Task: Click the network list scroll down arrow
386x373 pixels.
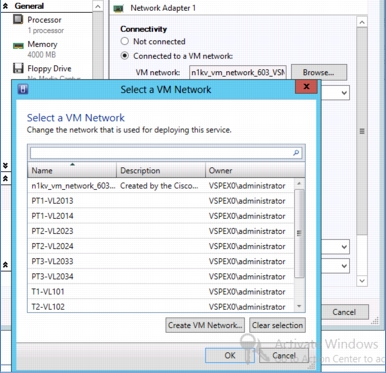Action: coord(299,306)
